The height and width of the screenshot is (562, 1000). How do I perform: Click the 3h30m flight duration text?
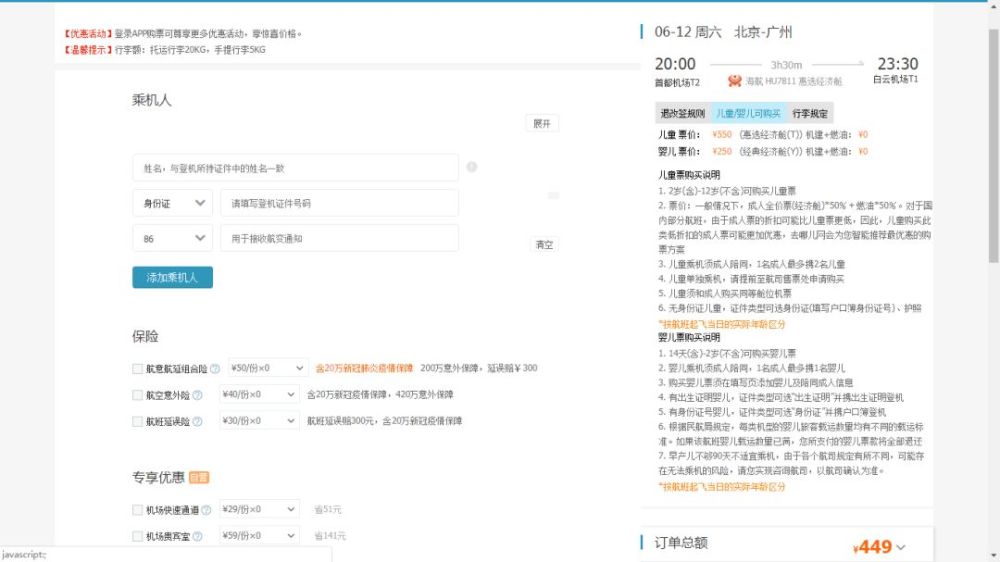pos(786,65)
